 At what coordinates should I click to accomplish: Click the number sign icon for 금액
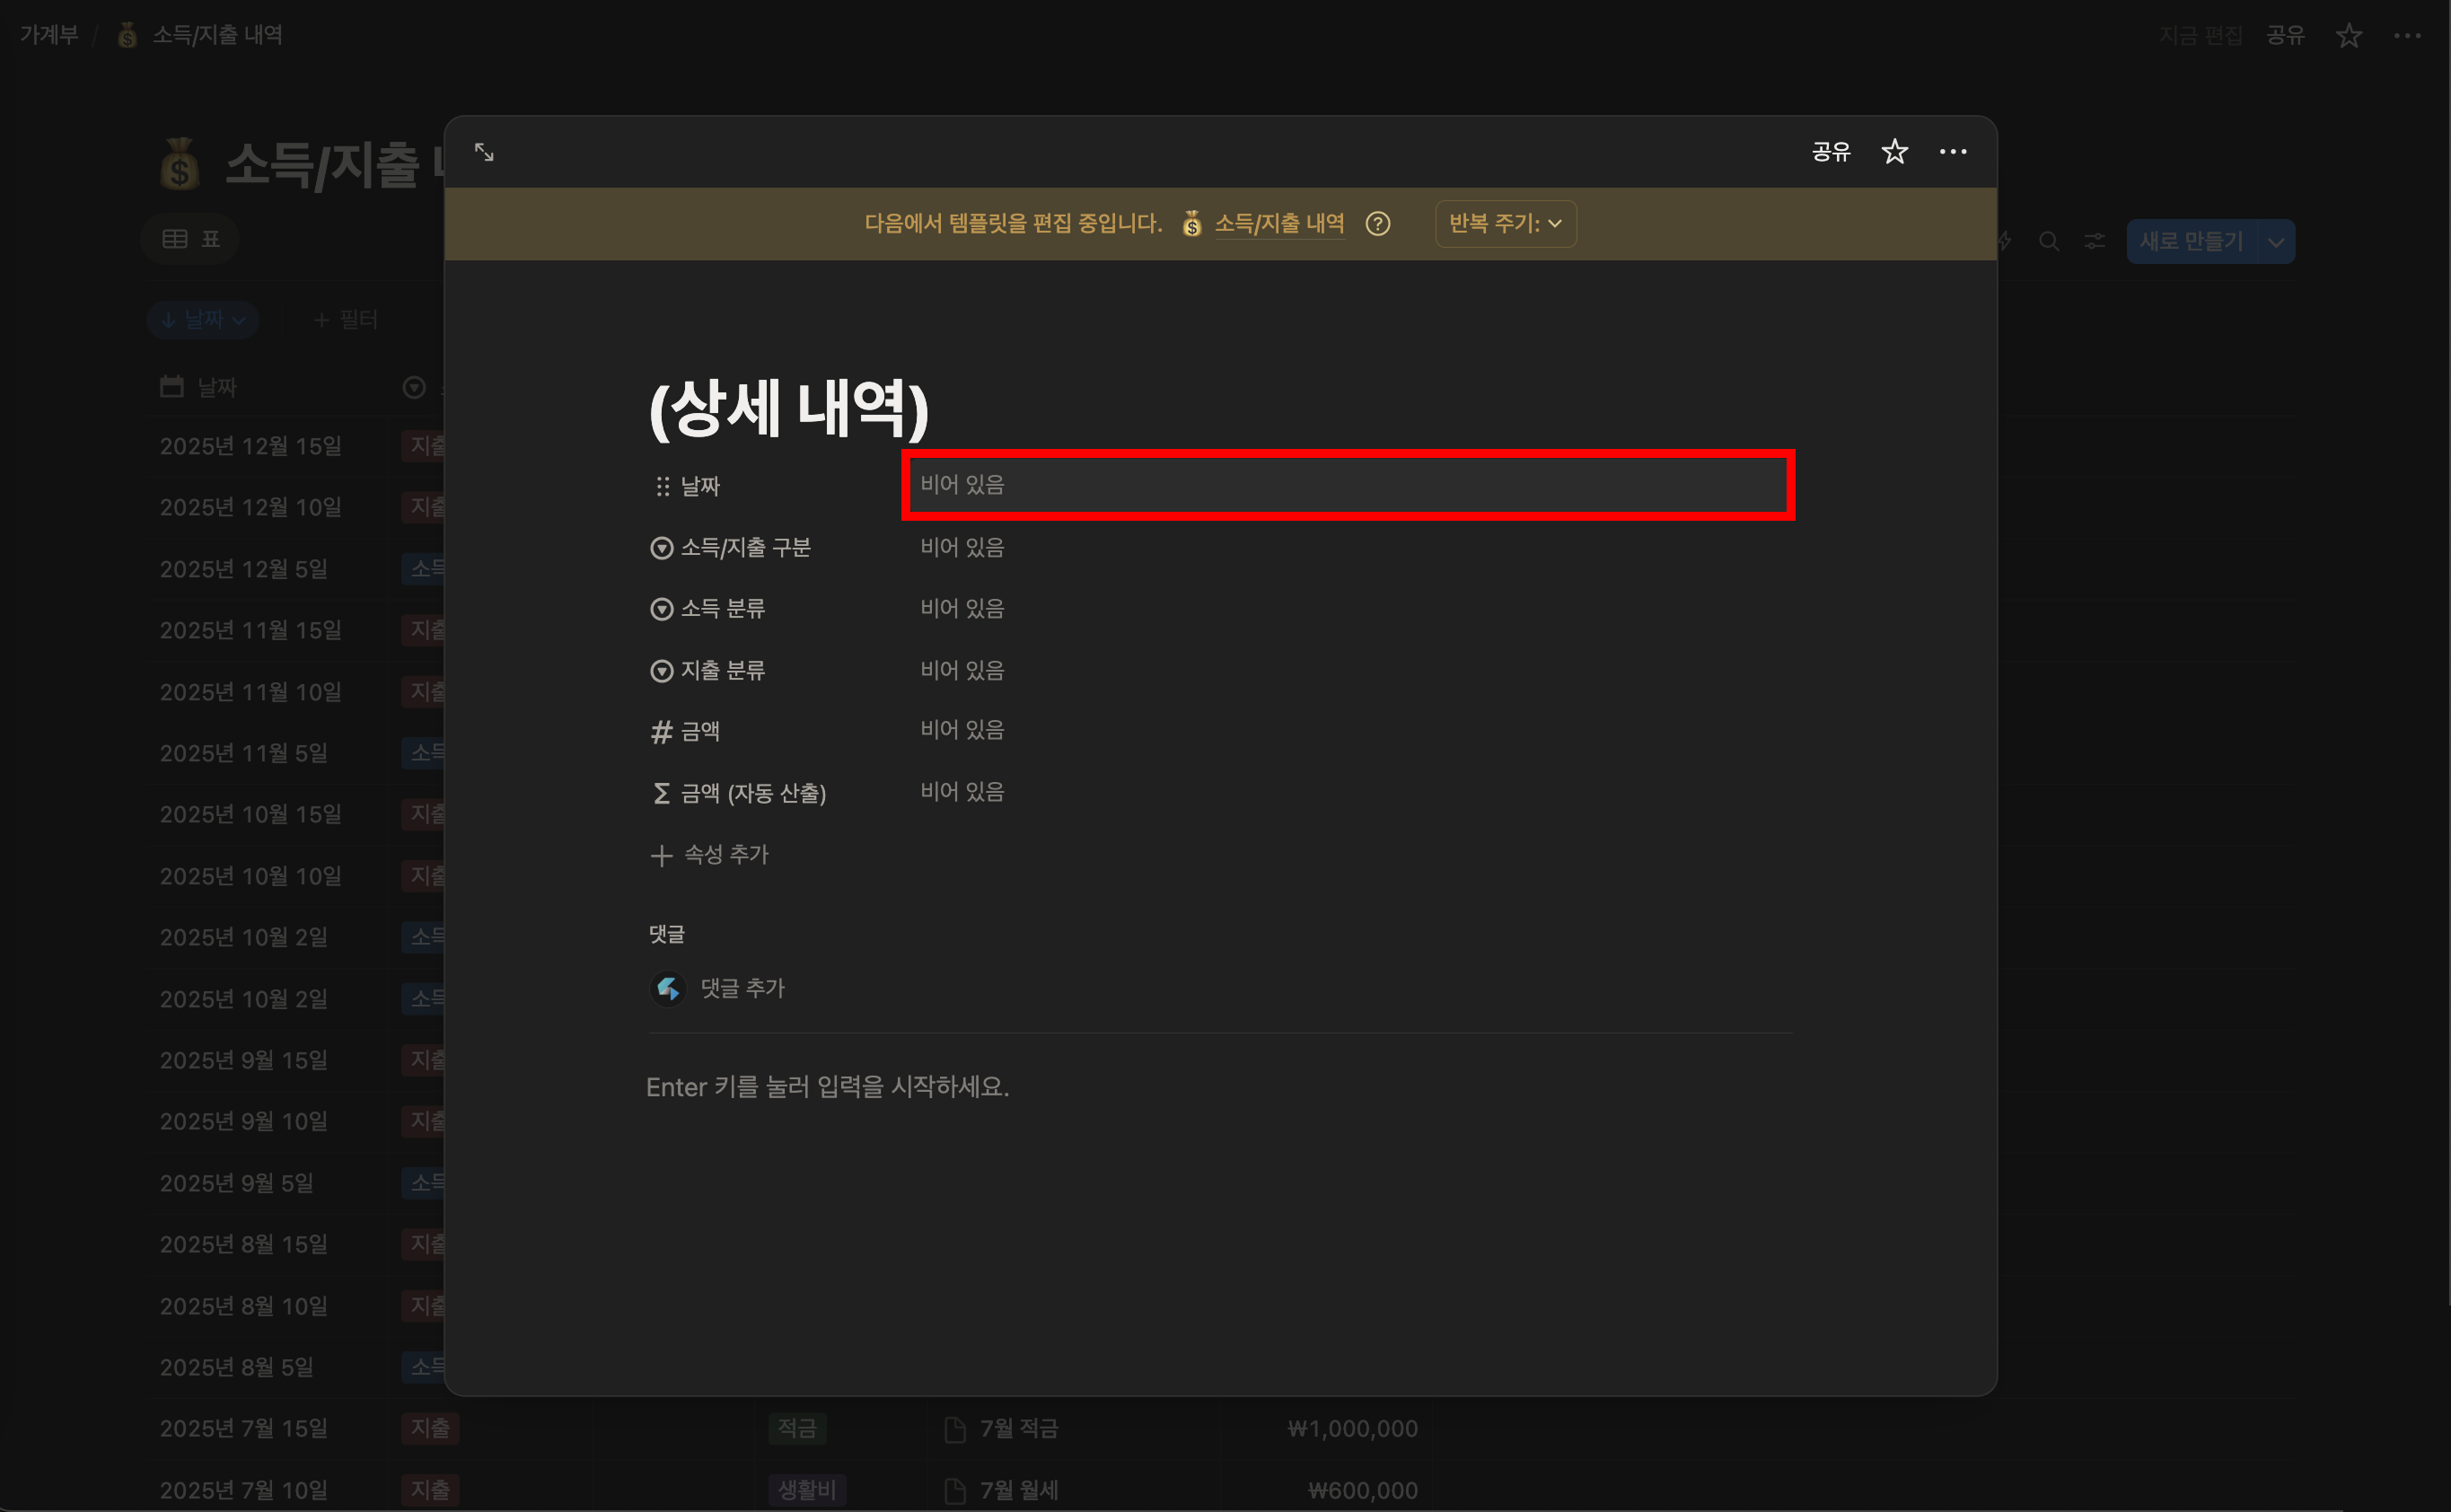click(x=661, y=732)
